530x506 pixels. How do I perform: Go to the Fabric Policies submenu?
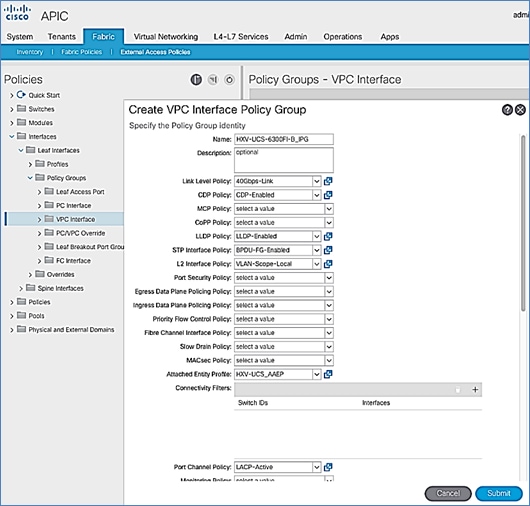click(x=81, y=52)
